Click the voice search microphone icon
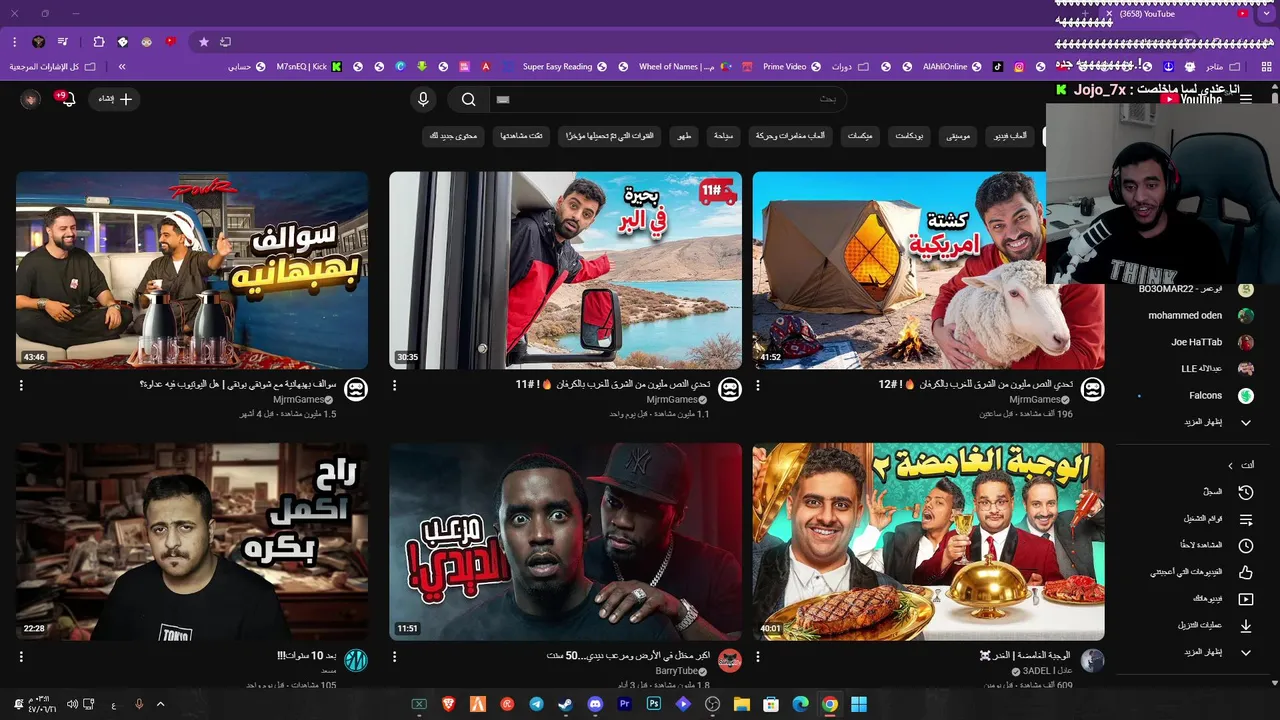The width and height of the screenshot is (1280, 720). (423, 99)
